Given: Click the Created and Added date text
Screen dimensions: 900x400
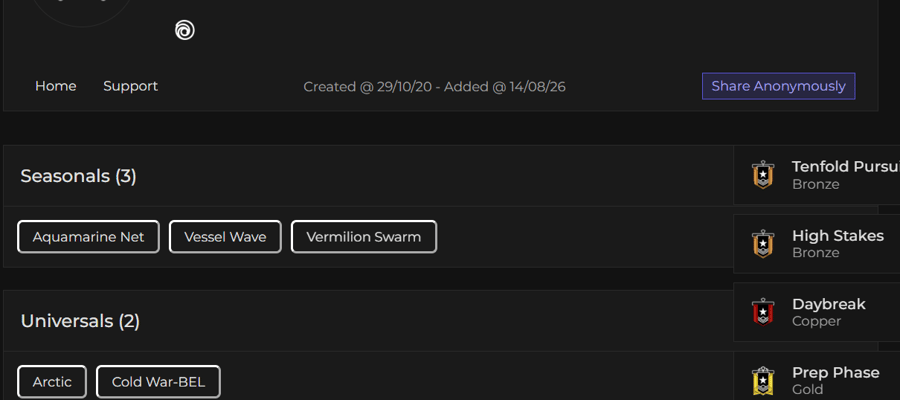Looking at the screenshot, I should point(435,87).
